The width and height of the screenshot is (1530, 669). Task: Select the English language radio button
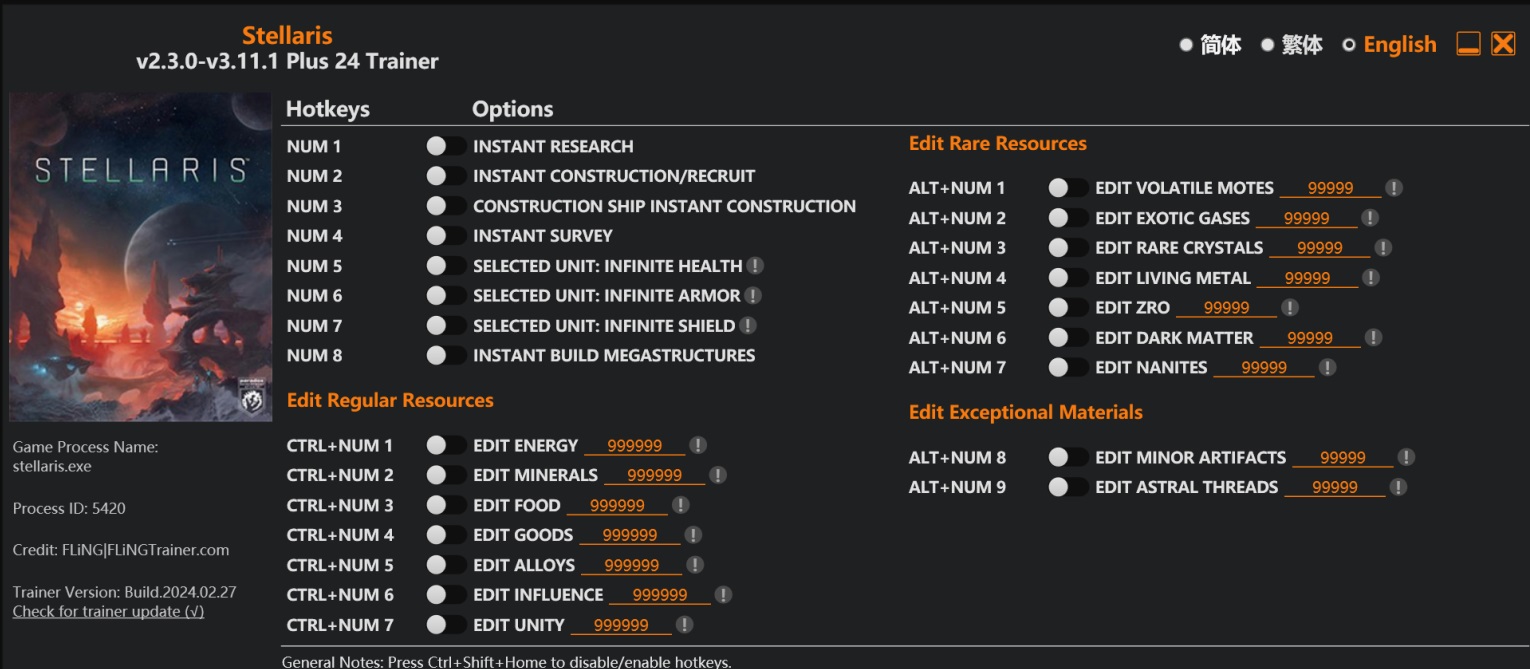(1349, 45)
